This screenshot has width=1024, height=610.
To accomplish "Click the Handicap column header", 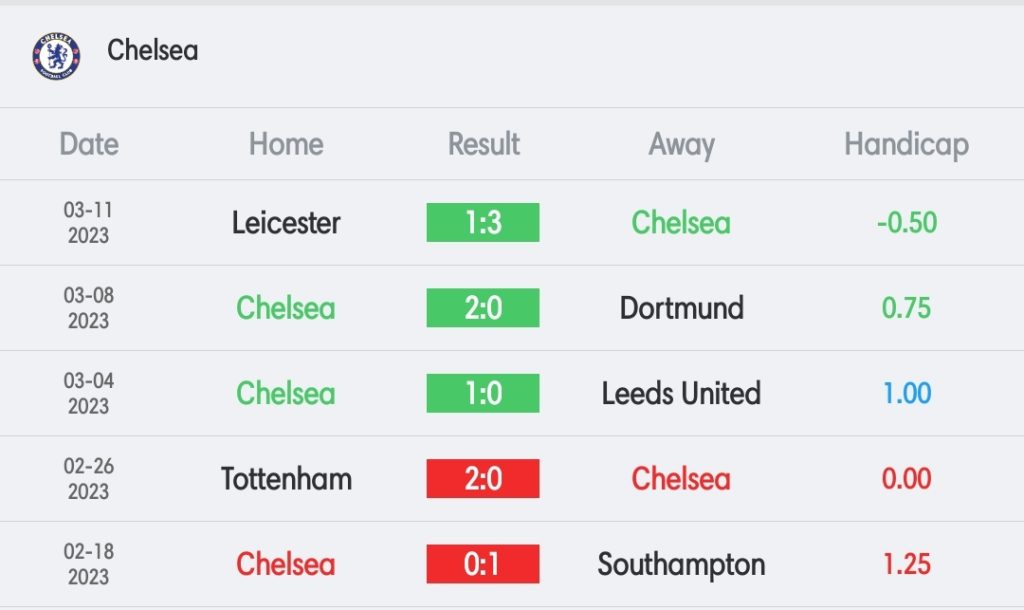I will coord(906,144).
